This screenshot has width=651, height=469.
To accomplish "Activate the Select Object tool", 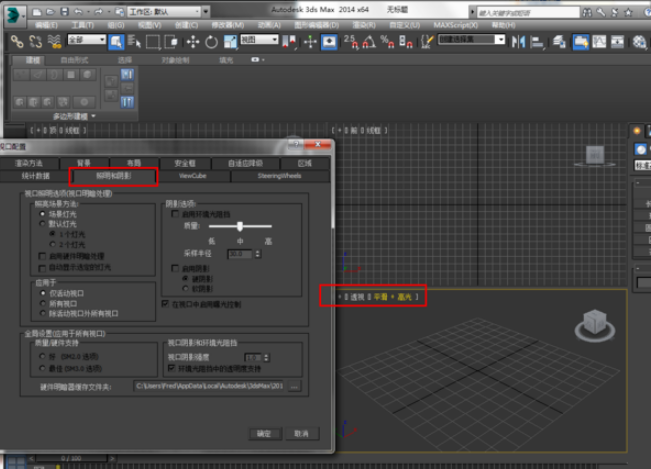I will (116, 42).
